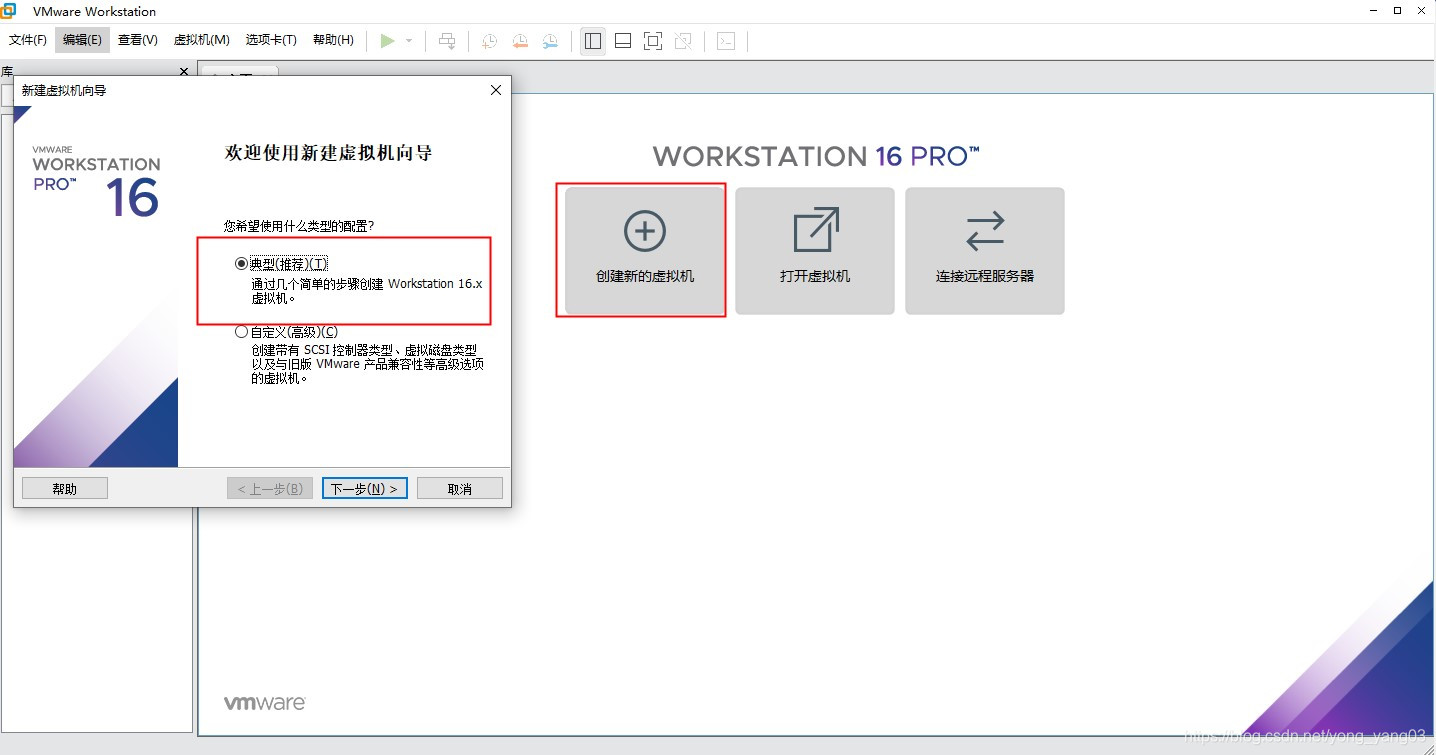The height and width of the screenshot is (755, 1436).
Task: Click the console view toolbar icon
Action: click(x=726, y=41)
